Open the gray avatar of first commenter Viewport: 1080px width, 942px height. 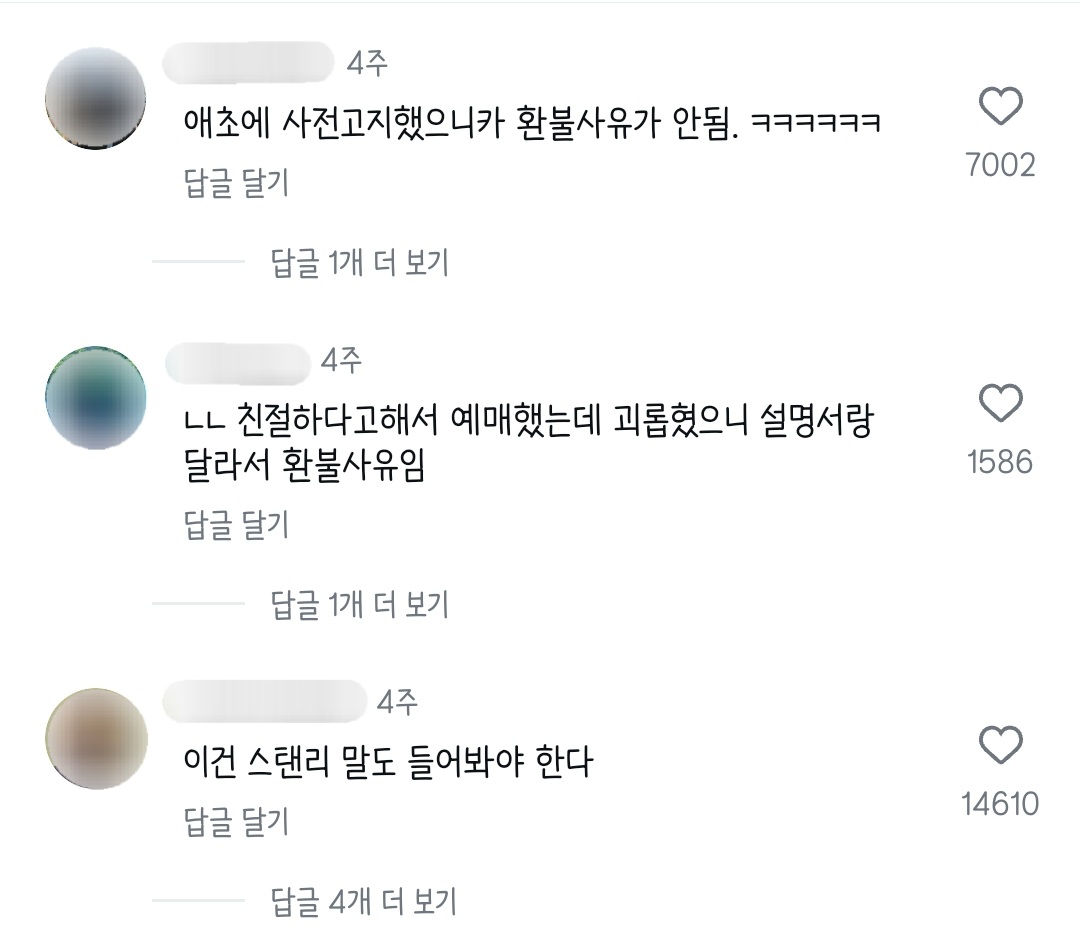tap(96, 98)
